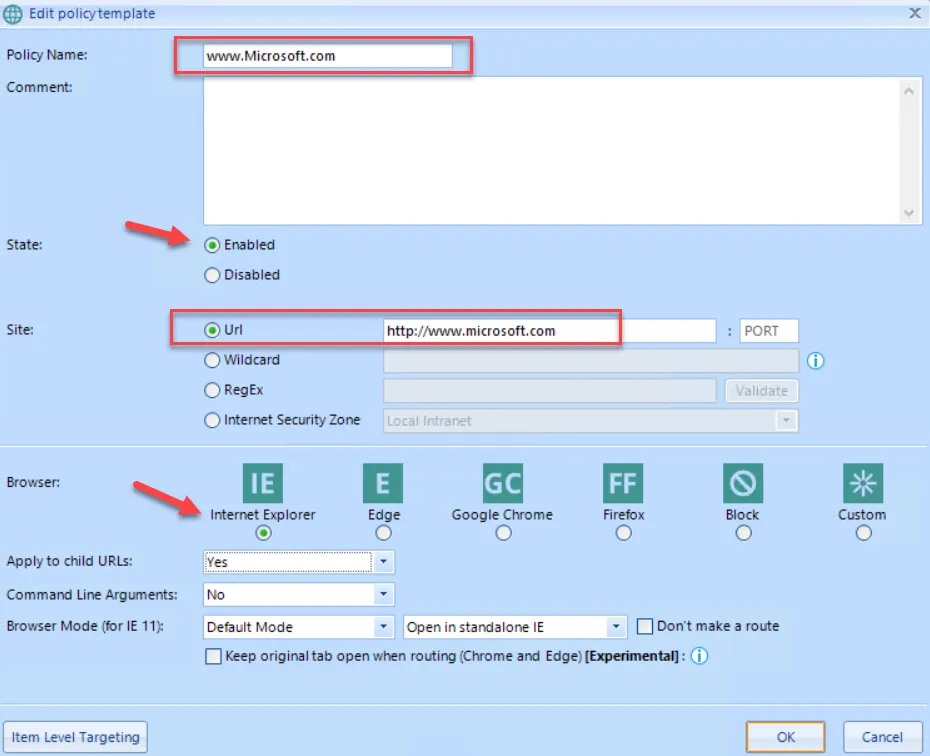This screenshot has width=930, height=756.
Task: Choose the RegEx site option
Action: (212, 390)
